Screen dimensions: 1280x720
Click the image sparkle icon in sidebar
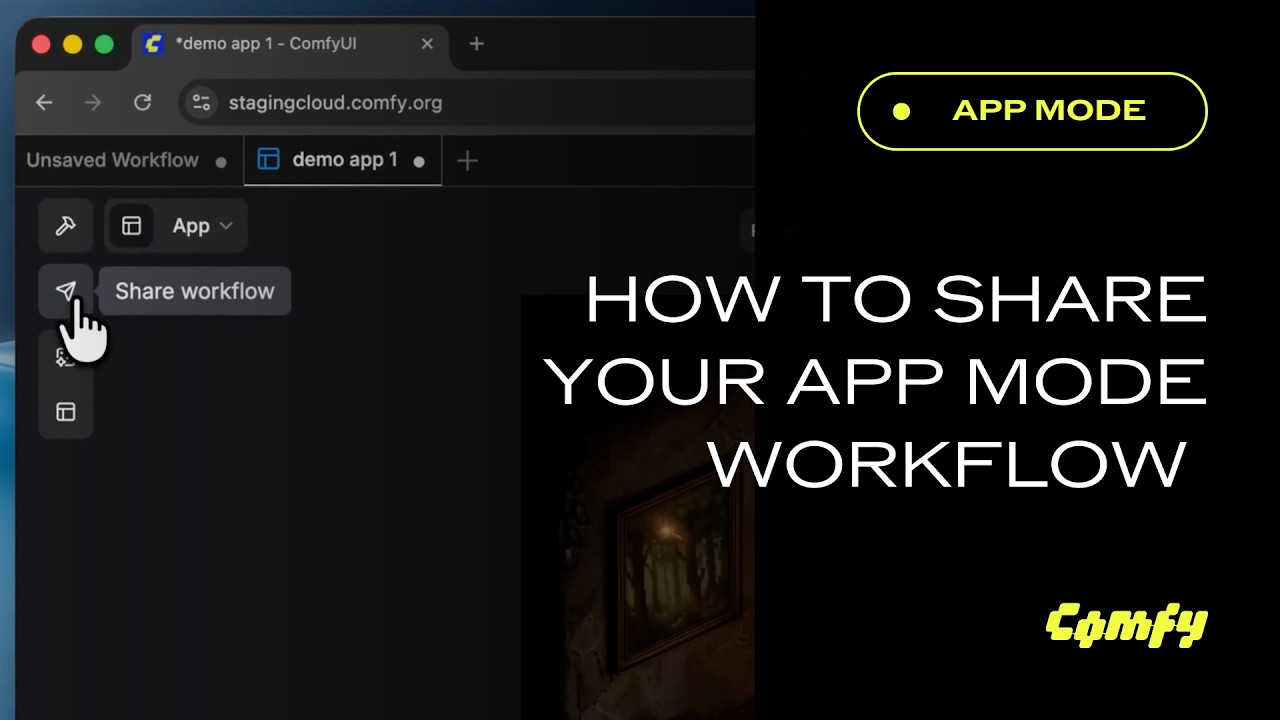click(x=66, y=357)
